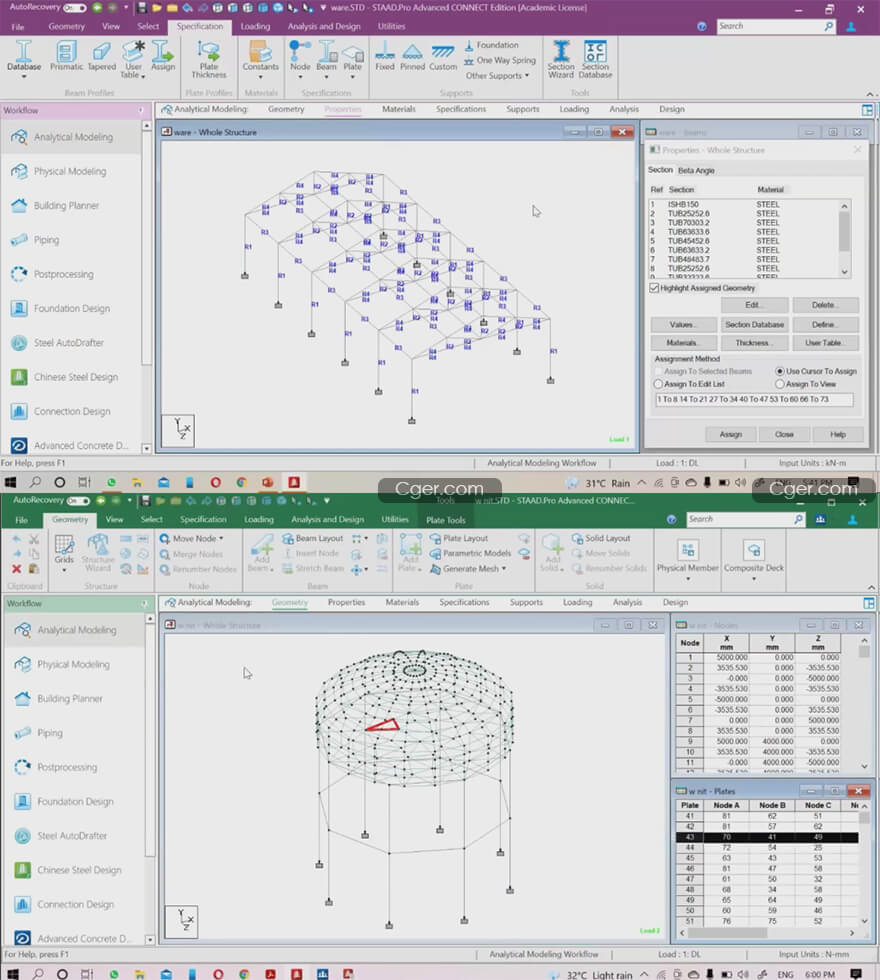Click Plate Layout in the Geometry ribbon
This screenshot has width=880, height=980.
pyautogui.click(x=459, y=538)
